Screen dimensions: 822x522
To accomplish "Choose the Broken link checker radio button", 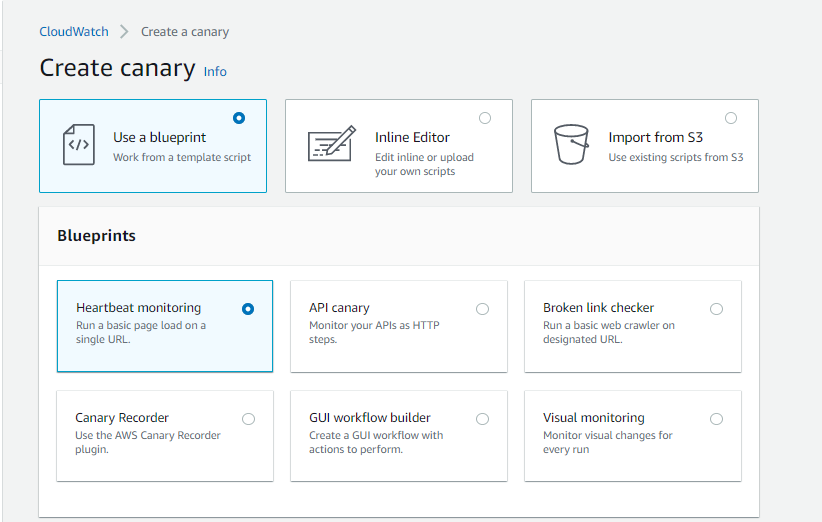I will (716, 309).
